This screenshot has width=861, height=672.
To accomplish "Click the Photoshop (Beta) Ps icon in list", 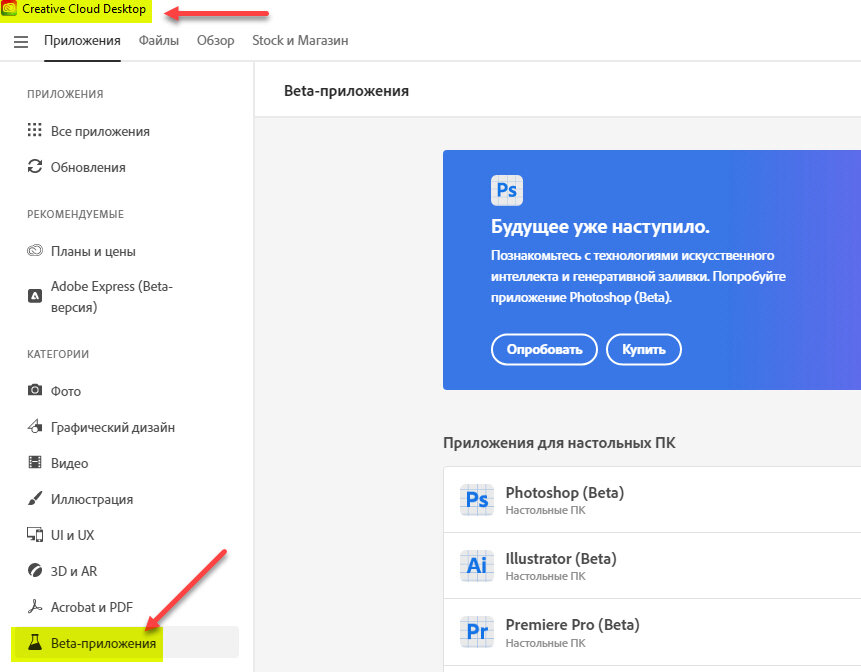I will pyautogui.click(x=477, y=500).
